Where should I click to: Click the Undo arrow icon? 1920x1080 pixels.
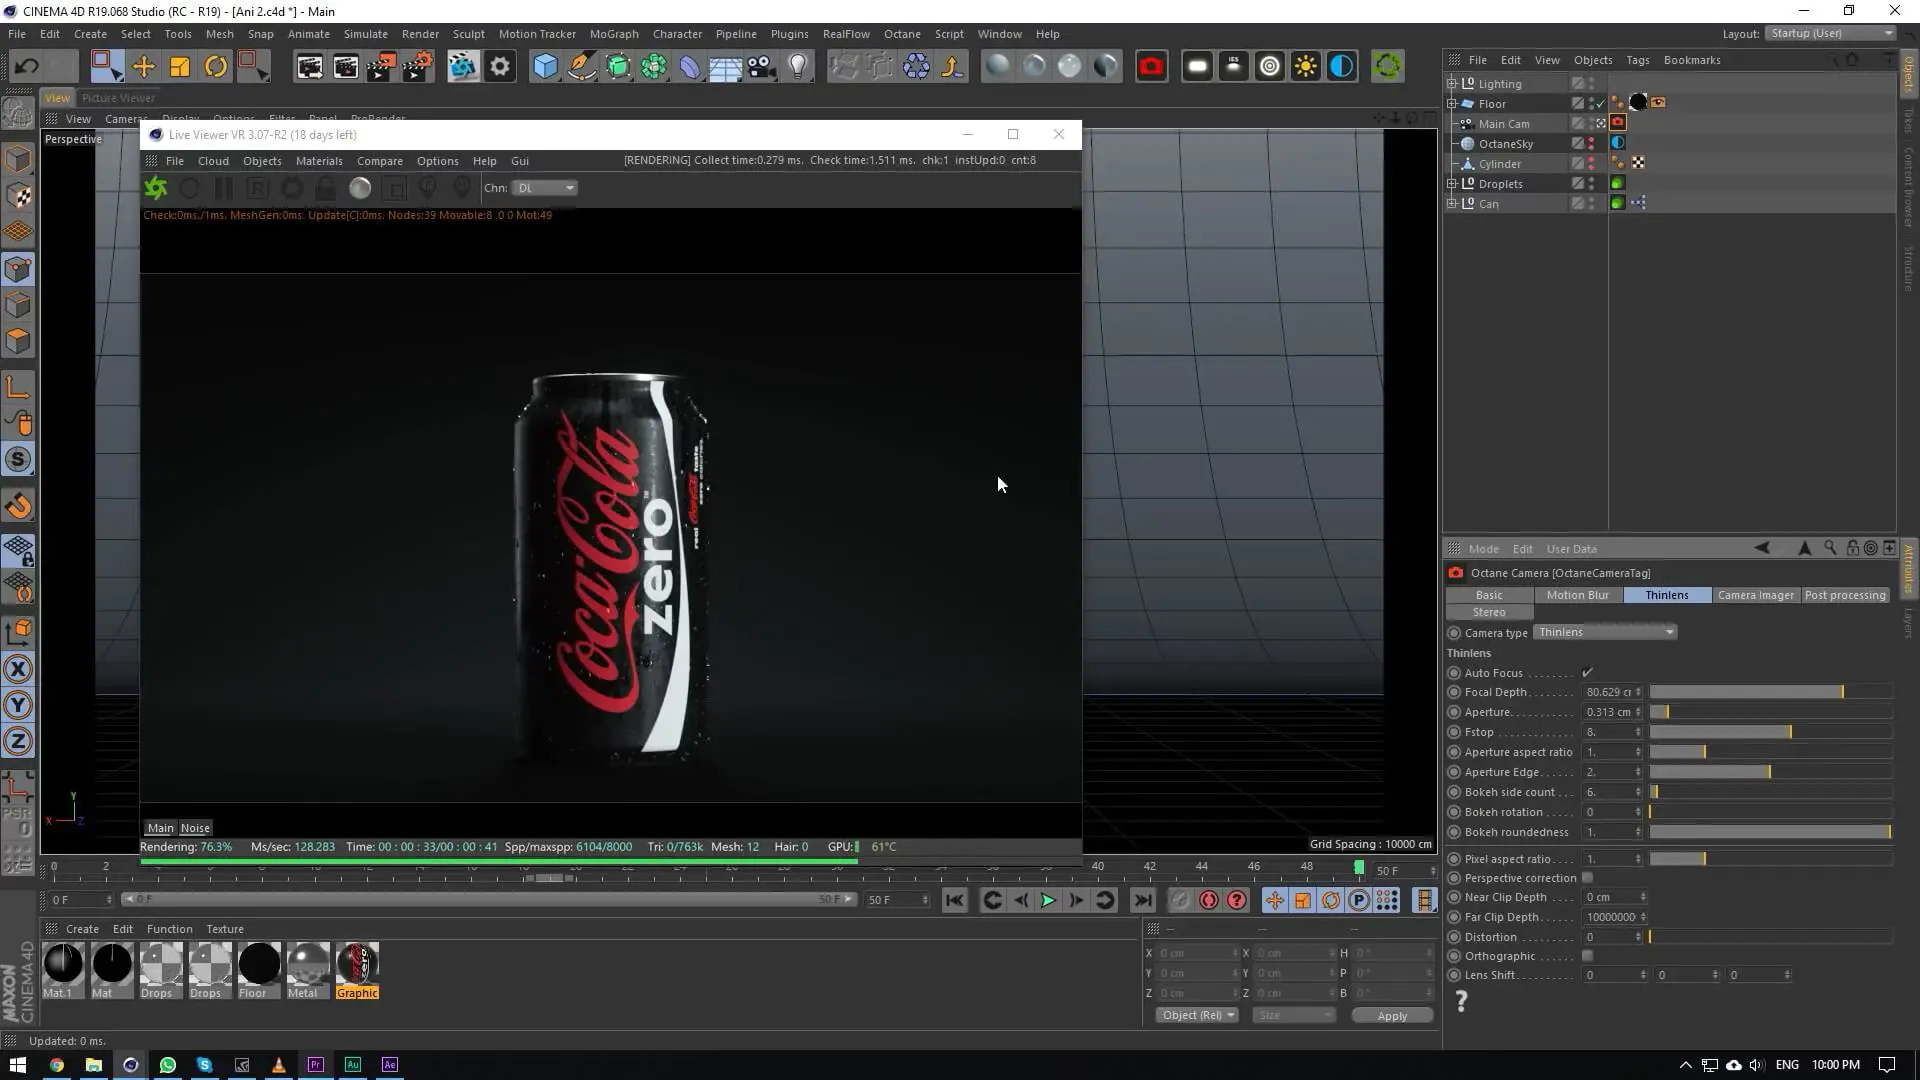pos(27,67)
